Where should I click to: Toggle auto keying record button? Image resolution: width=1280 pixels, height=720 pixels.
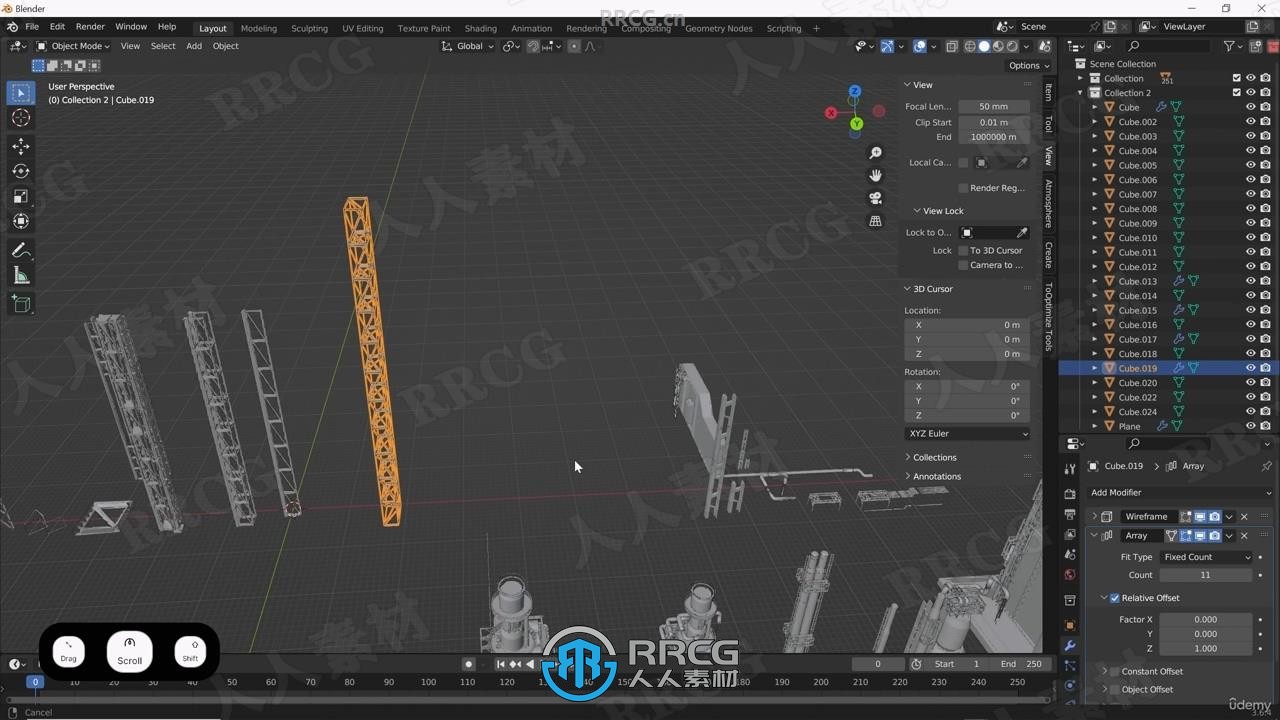pos(468,664)
